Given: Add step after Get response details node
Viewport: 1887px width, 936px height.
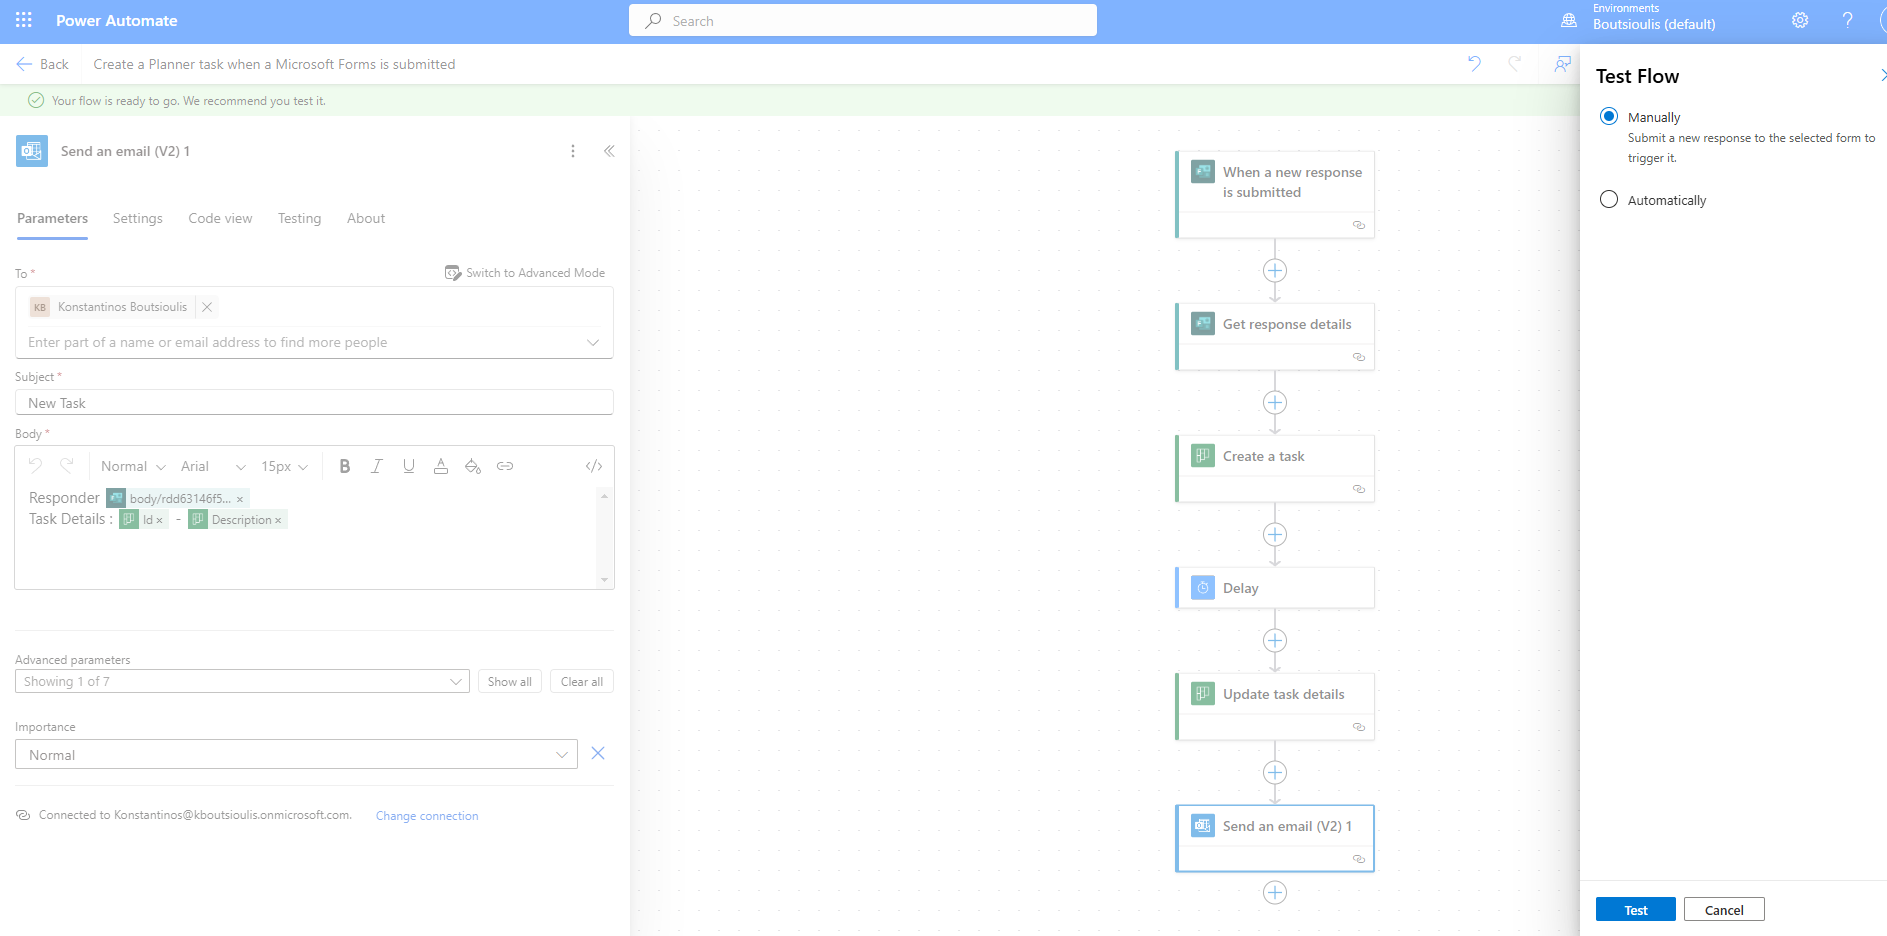Looking at the screenshot, I should pos(1275,403).
